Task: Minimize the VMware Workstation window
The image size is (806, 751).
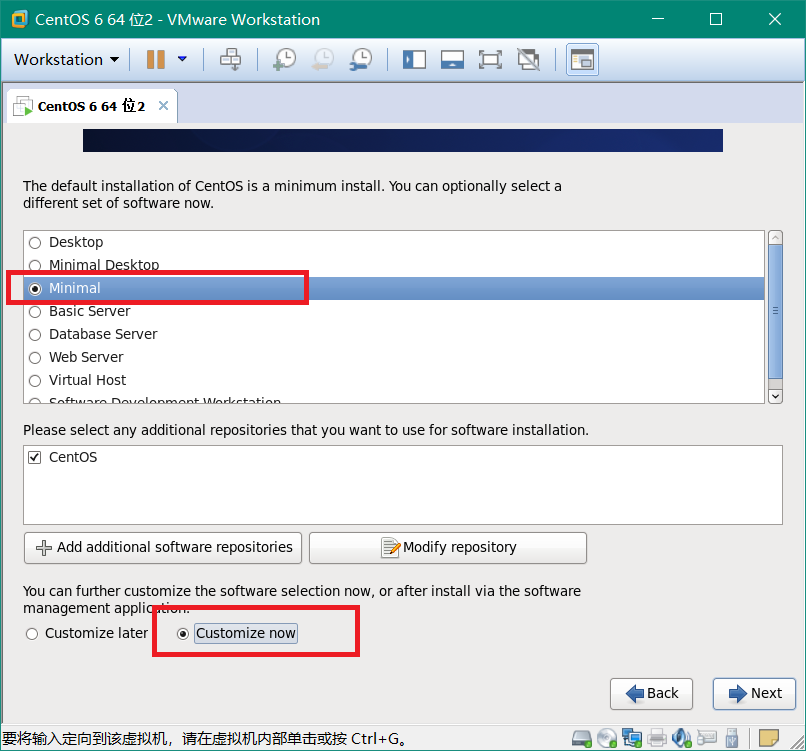Action: [657, 19]
